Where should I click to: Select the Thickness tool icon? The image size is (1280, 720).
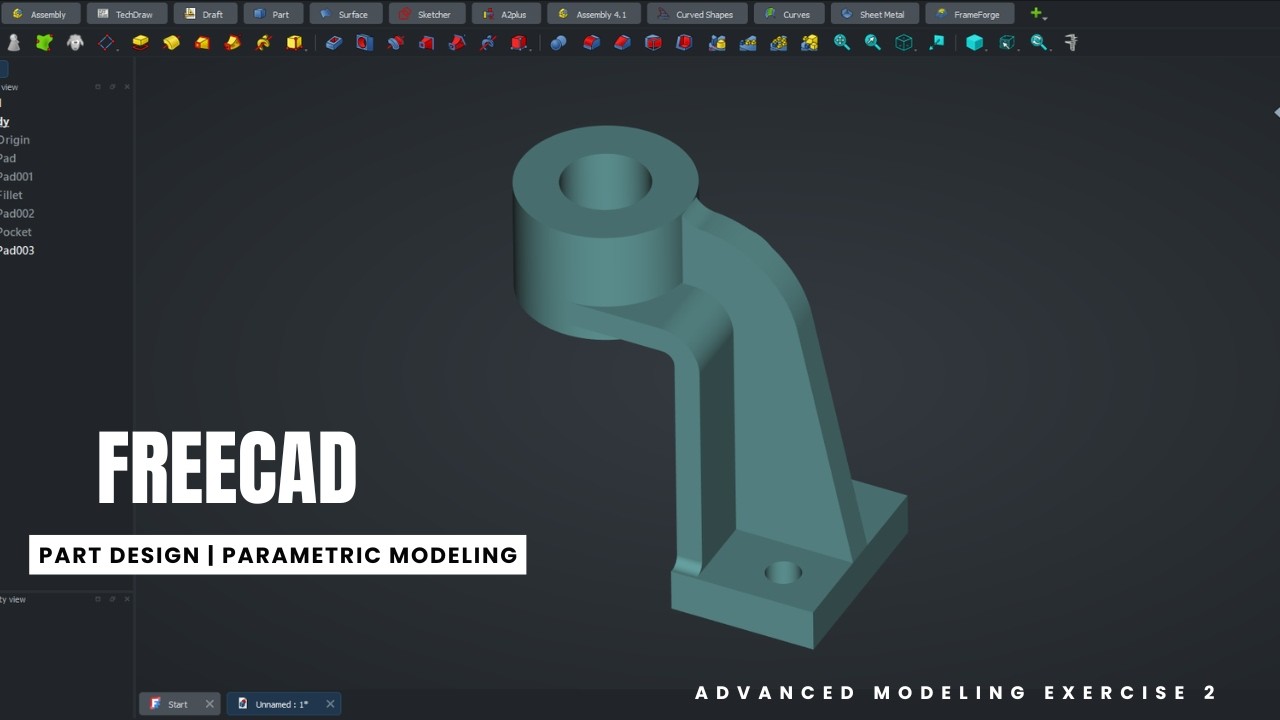click(x=684, y=42)
